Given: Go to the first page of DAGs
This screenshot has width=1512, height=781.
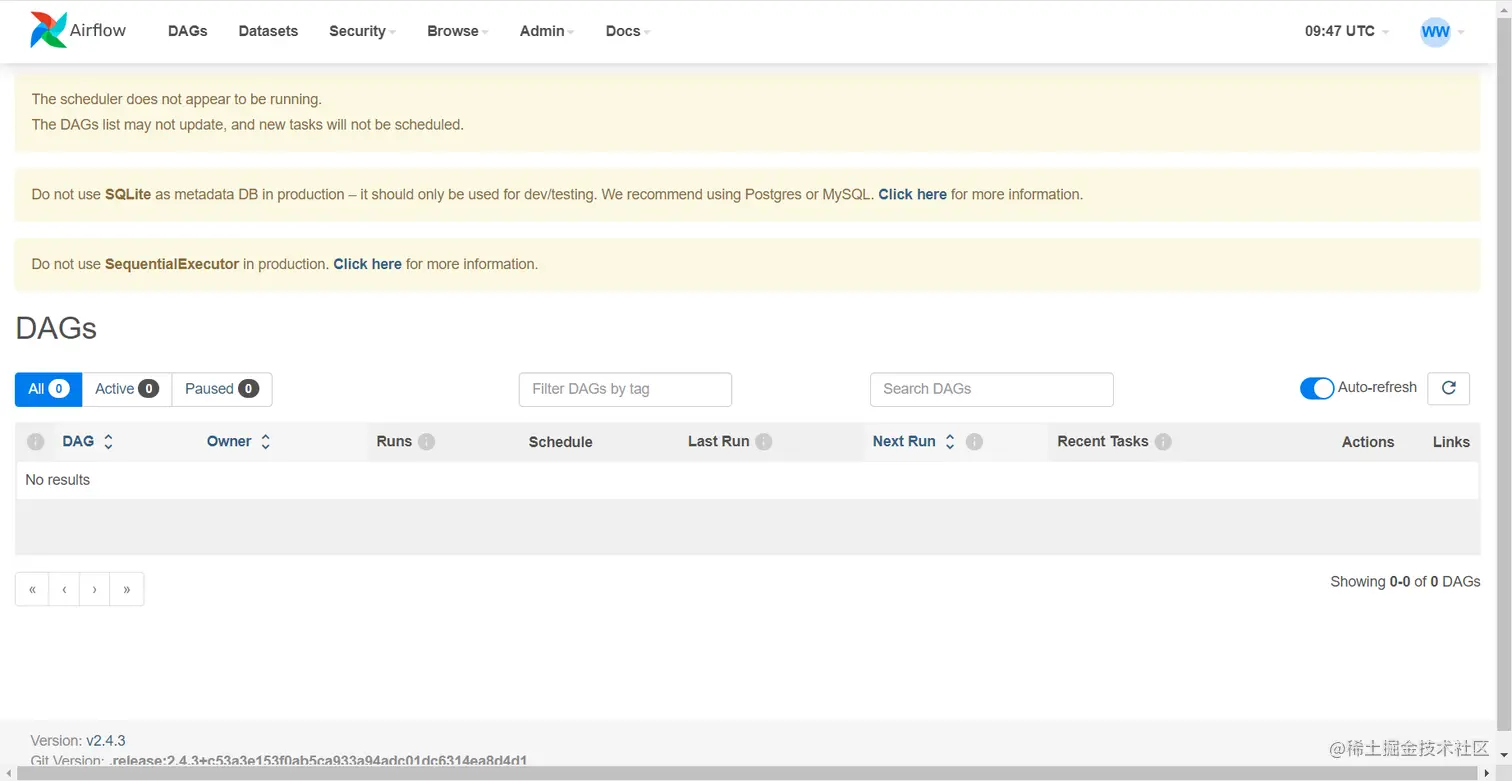Looking at the screenshot, I should pos(32,589).
